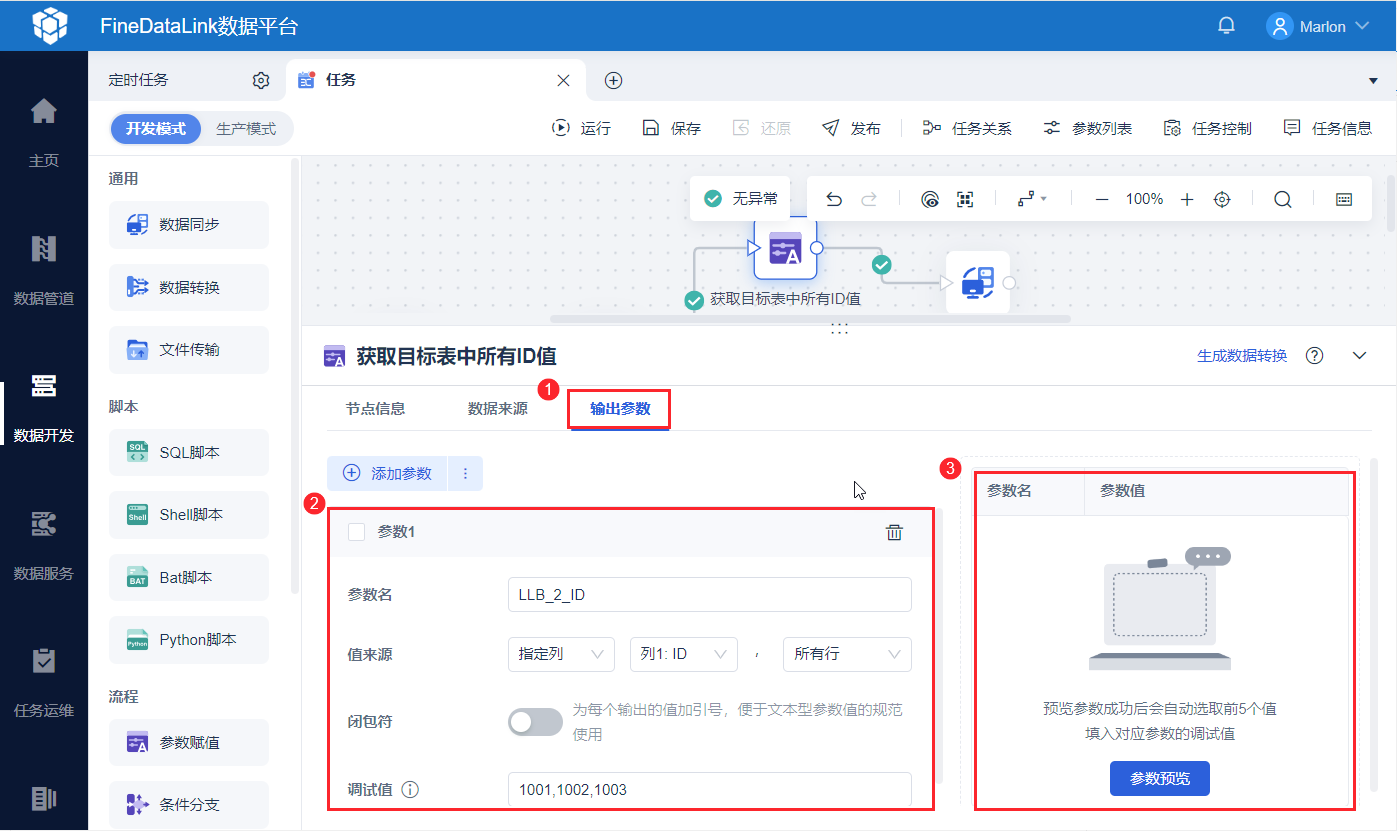Select the 参数赋值 node on canvas

[x=785, y=248]
